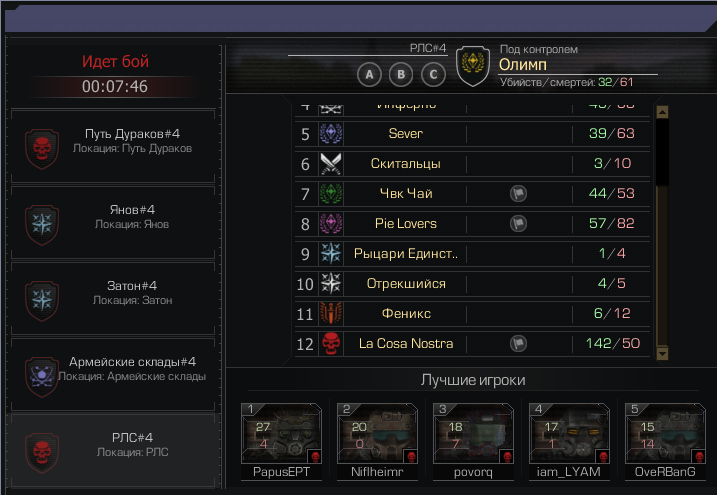Click the flag icon on Pie Lovers row
The height and width of the screenshot is (495, 717).
click(x=518, y=224)
